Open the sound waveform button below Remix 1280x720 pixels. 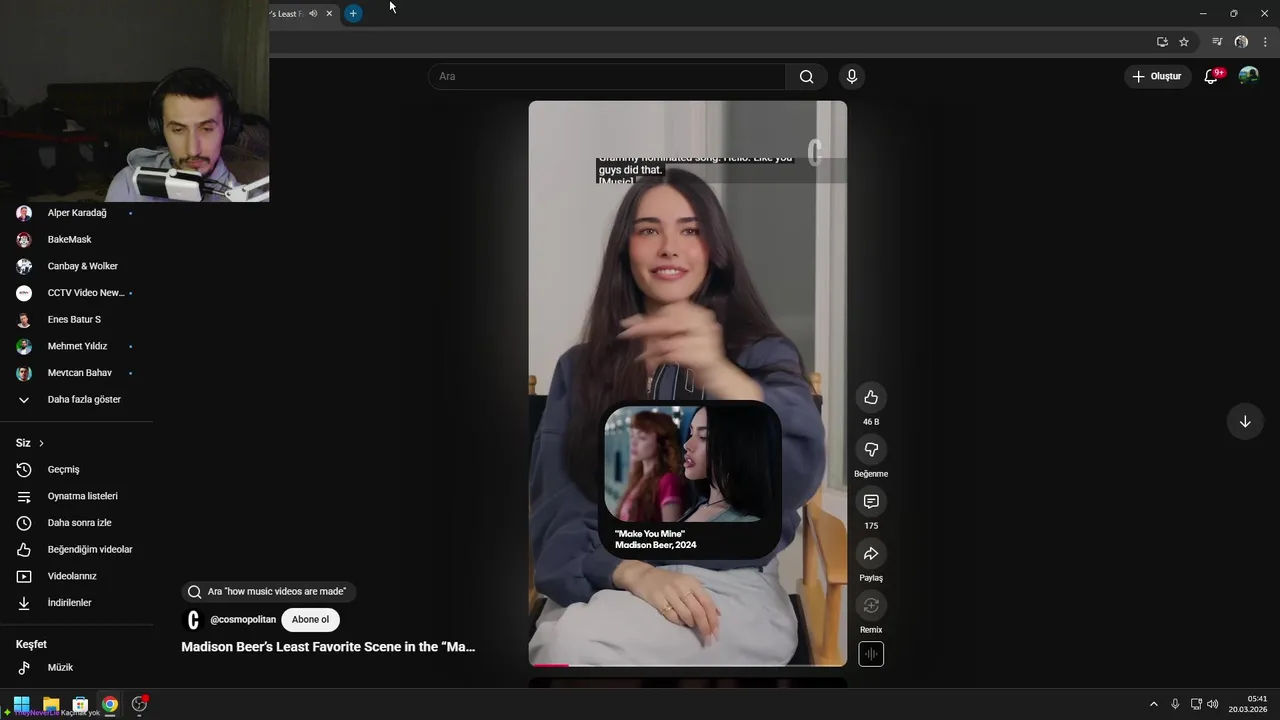[x=871, y=655]
